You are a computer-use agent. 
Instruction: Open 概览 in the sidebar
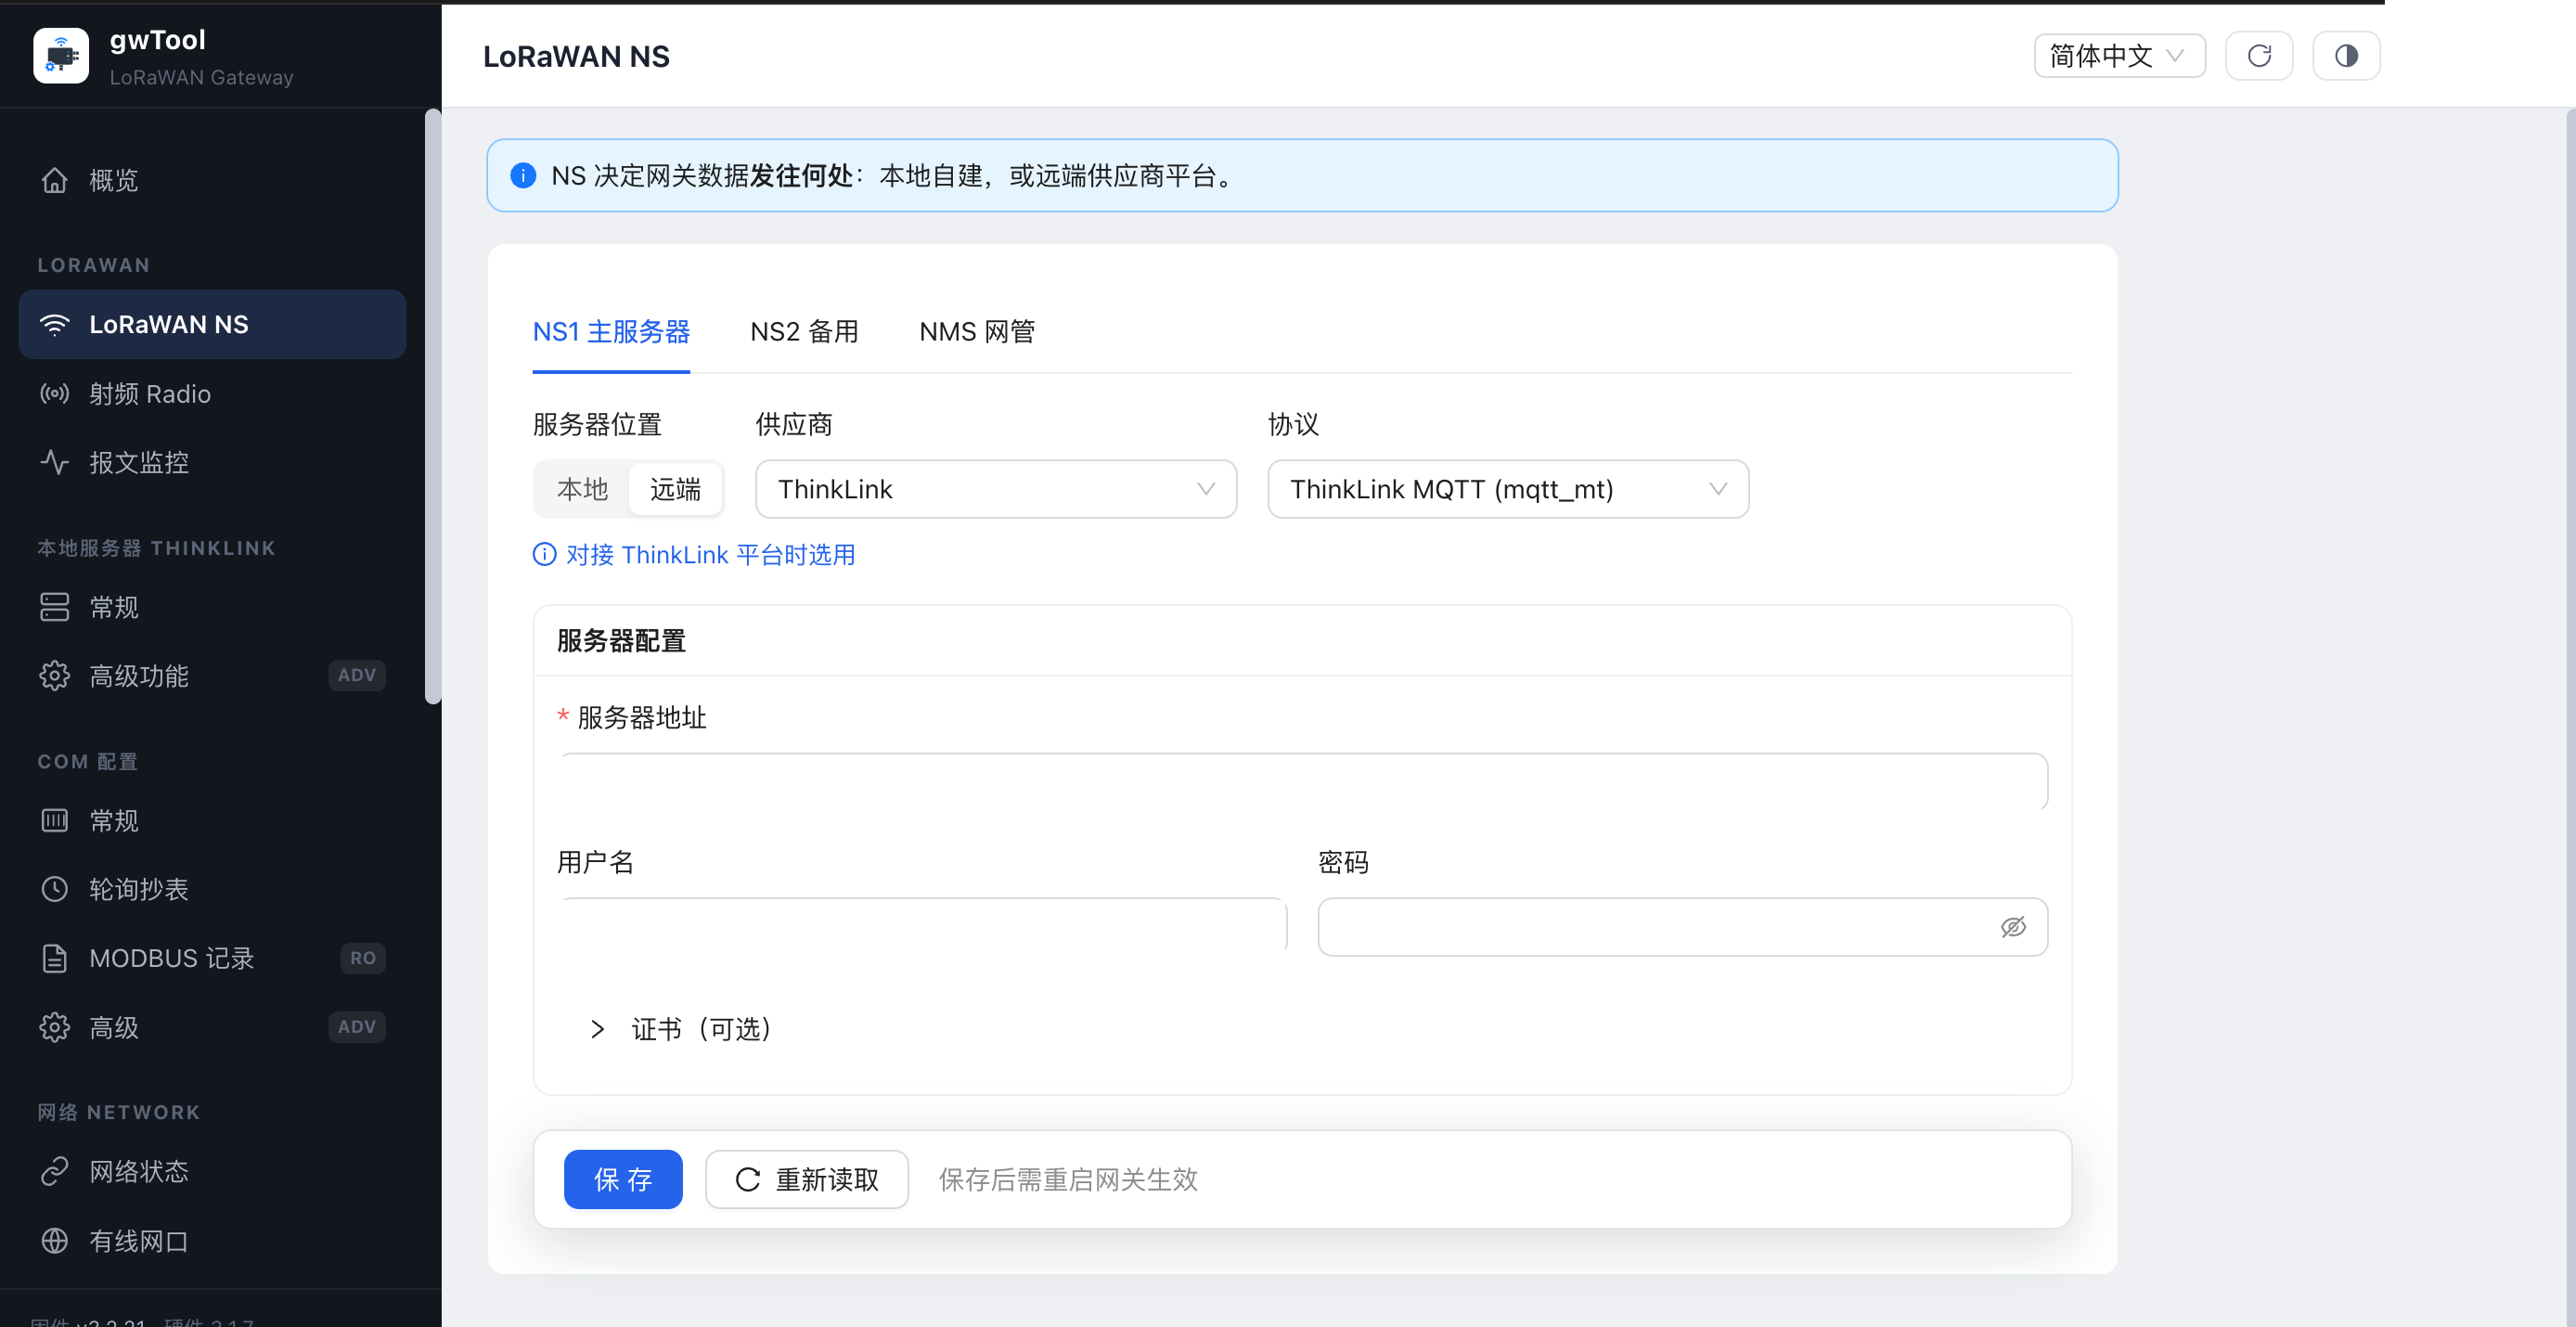click(x=212, y=180)
